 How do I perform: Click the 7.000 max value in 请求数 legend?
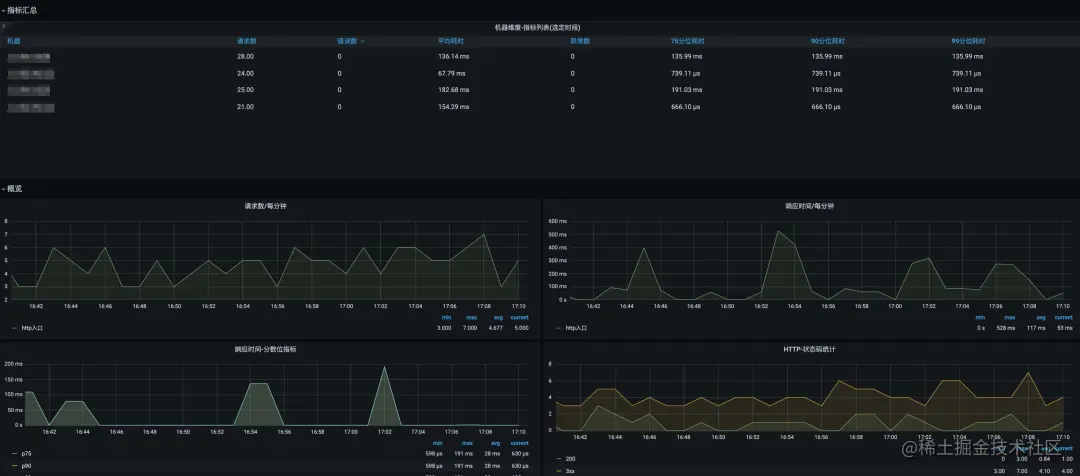pyautogui.click(x=470, y=329)
